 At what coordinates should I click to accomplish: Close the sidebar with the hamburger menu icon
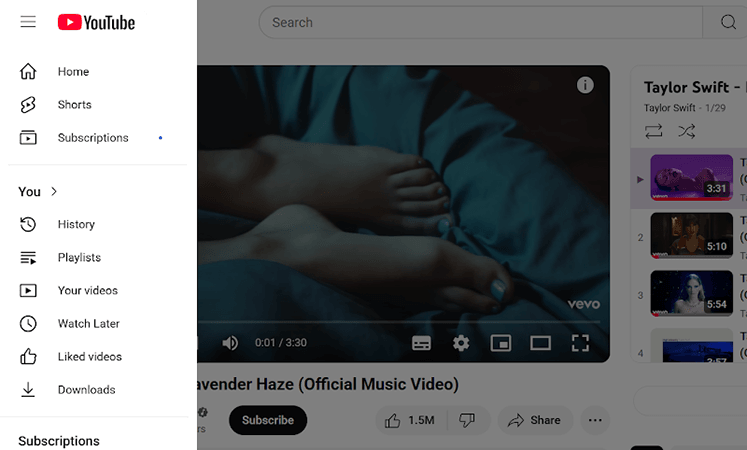click(x=28, y=22)
